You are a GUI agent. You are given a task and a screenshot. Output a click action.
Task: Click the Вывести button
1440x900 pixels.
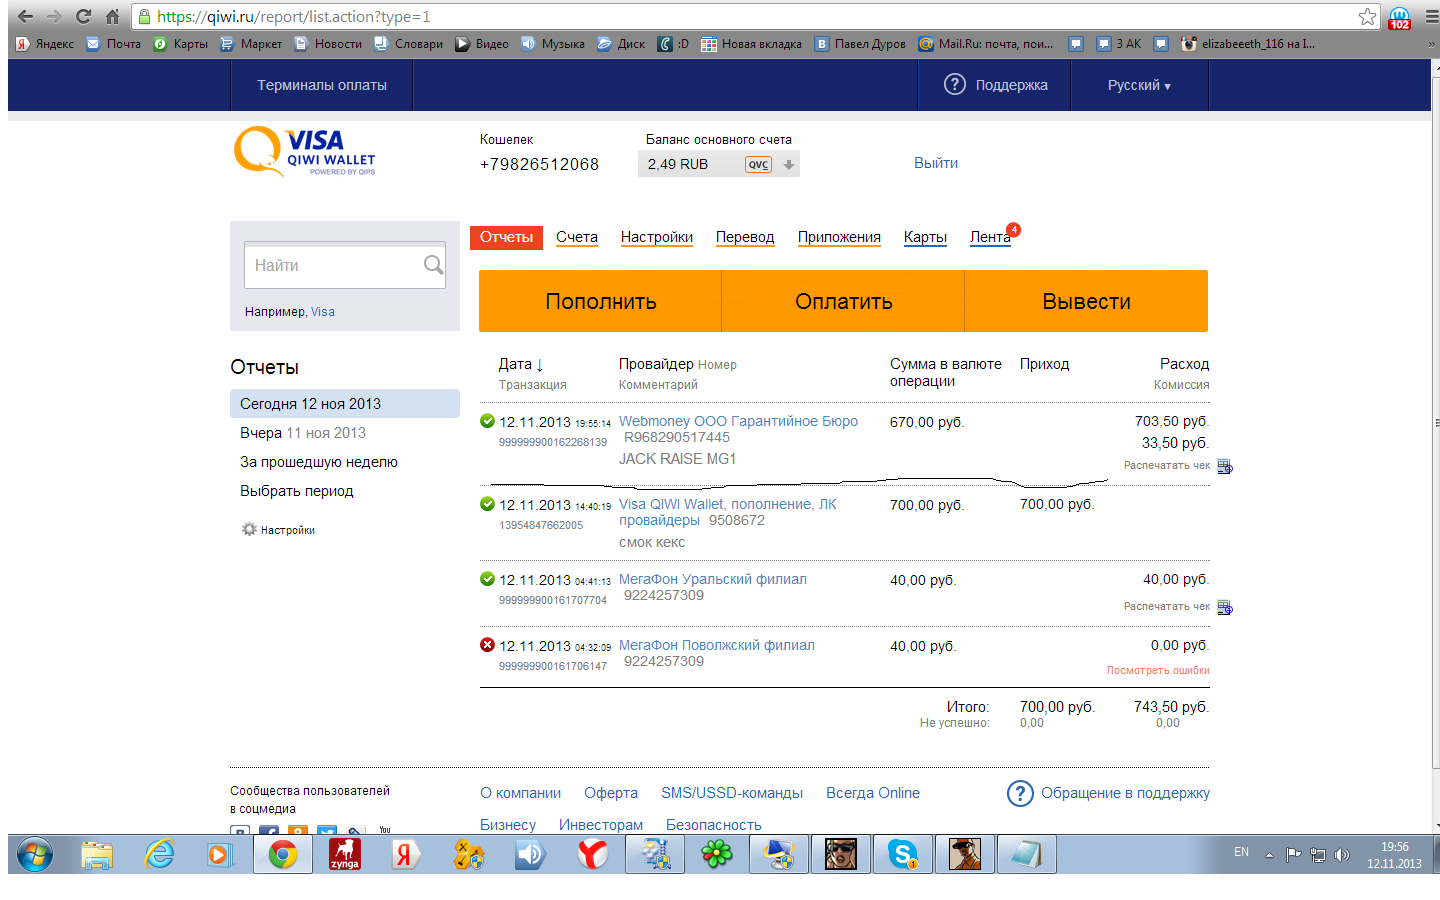[x=1086, y=301]
